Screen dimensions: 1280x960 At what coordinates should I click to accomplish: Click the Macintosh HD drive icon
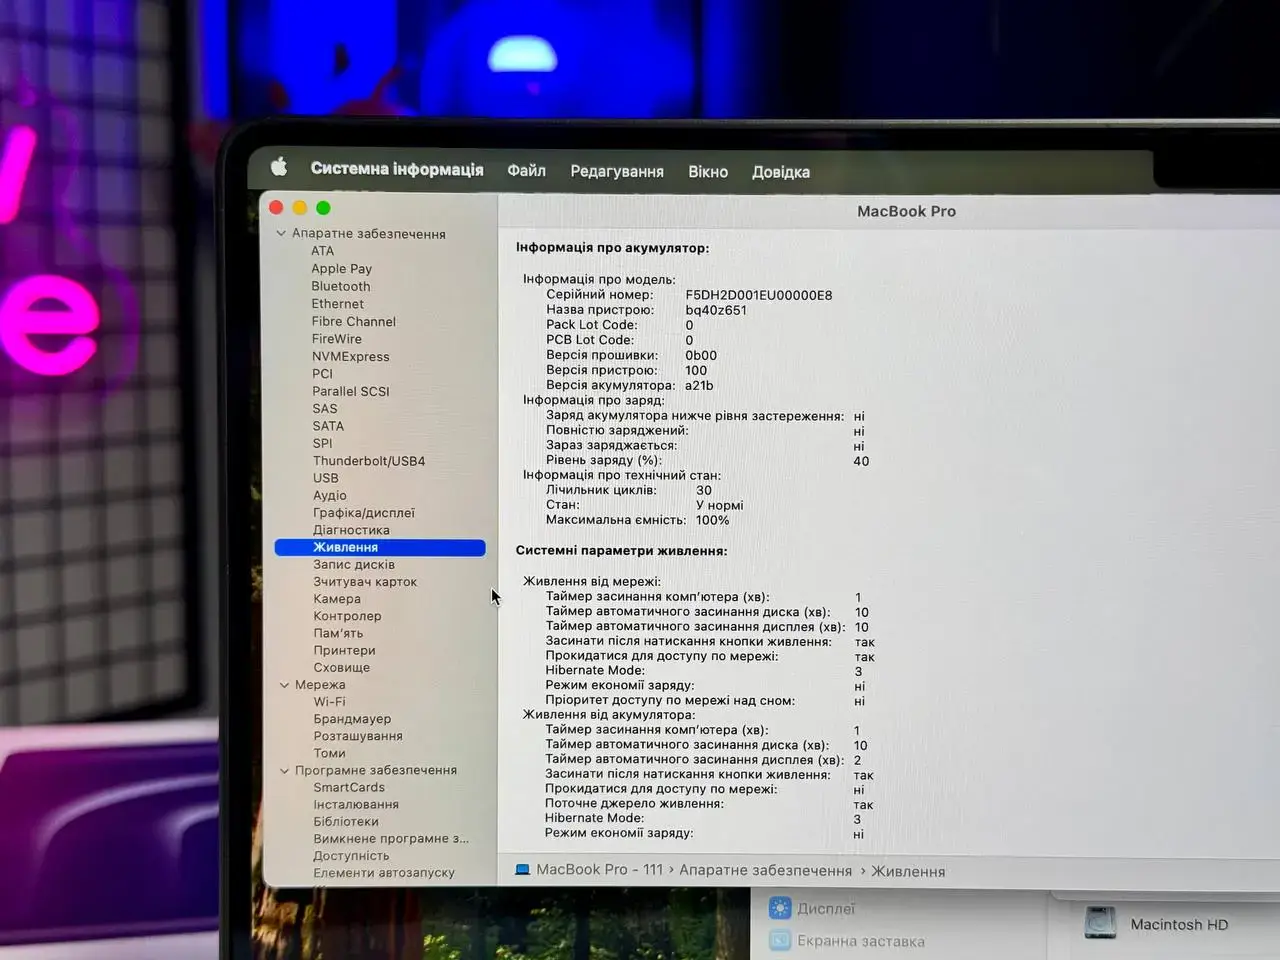point(1100,922)
